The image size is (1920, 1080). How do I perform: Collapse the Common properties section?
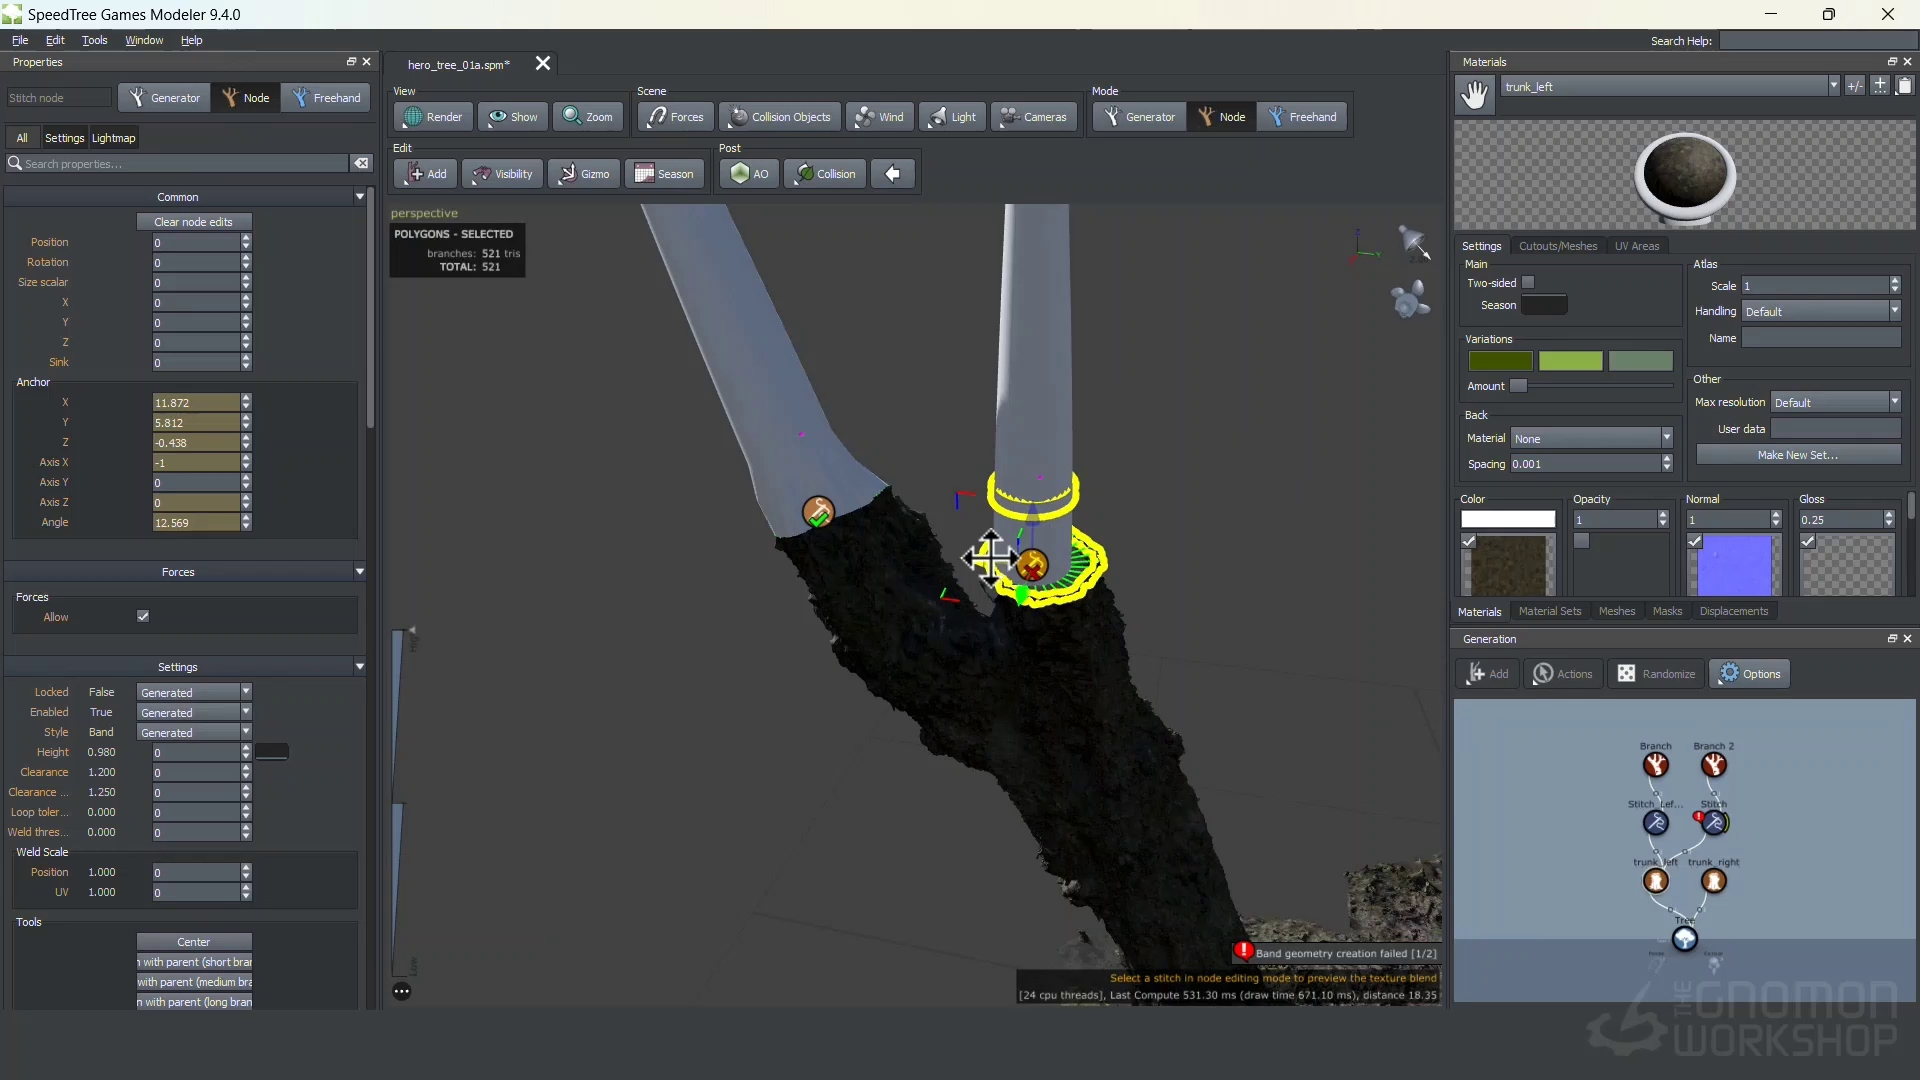point(359,197)
